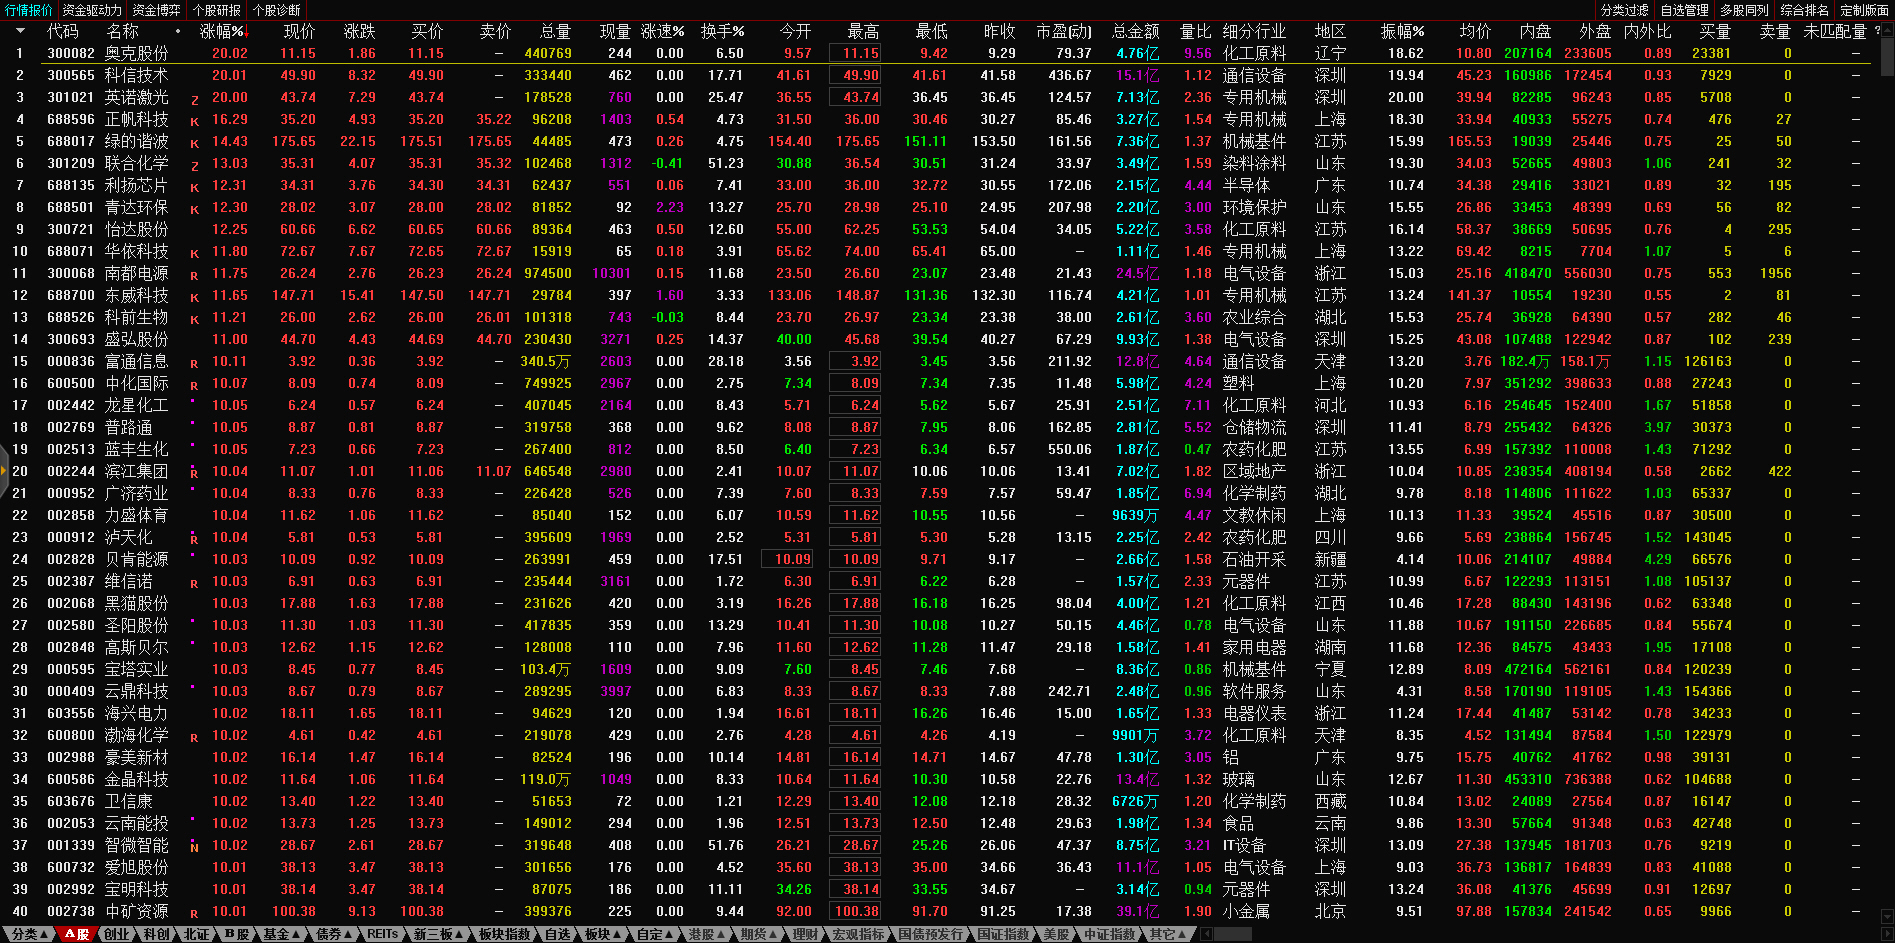Switch to the 资金驱动力 tab
Screen dimensions: 1895x943
[92, 10]
